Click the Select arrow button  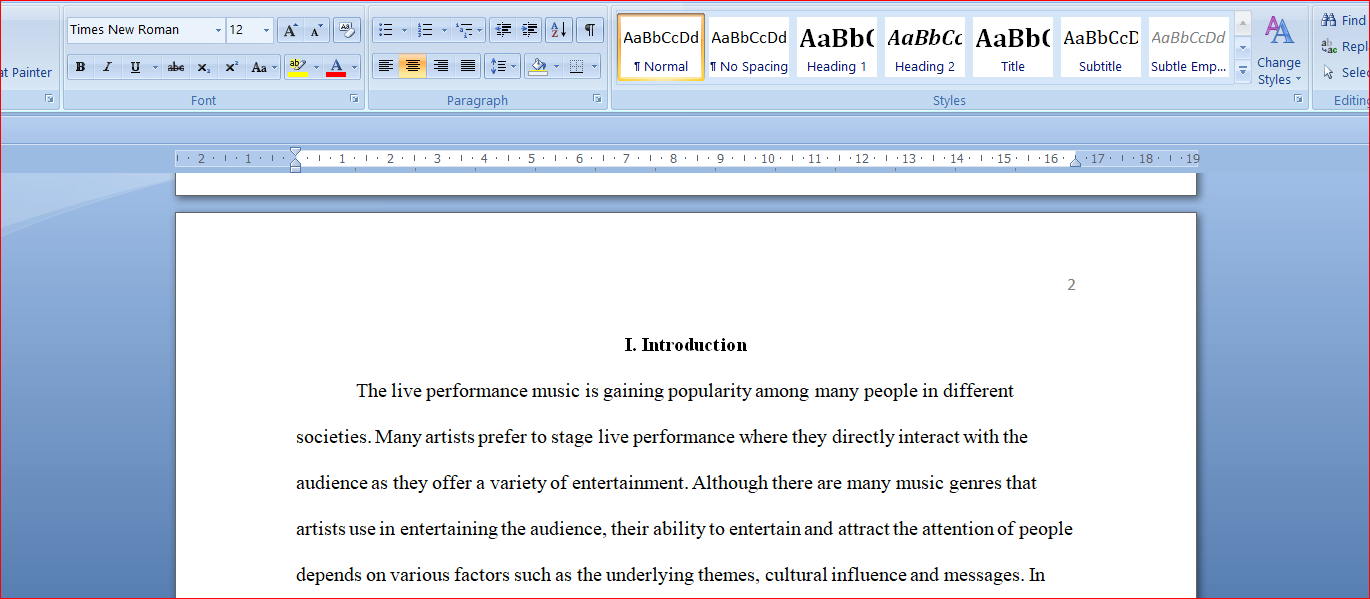click(1344, 72)
